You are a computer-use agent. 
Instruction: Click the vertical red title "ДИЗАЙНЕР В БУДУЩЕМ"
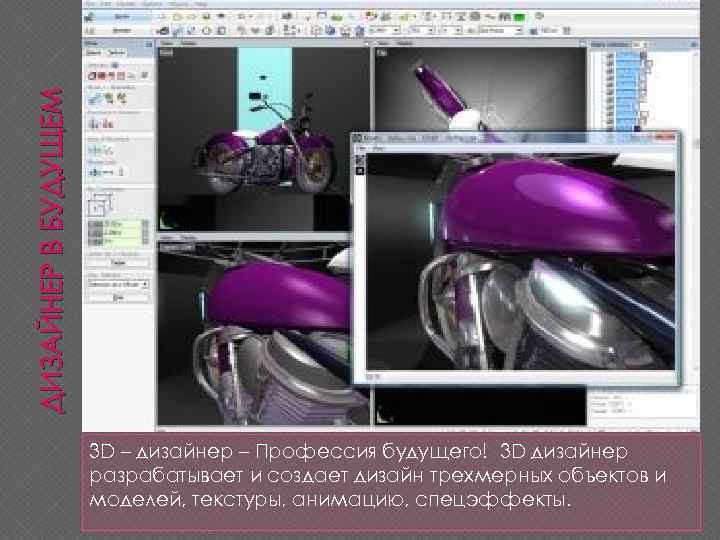(51, 251)
